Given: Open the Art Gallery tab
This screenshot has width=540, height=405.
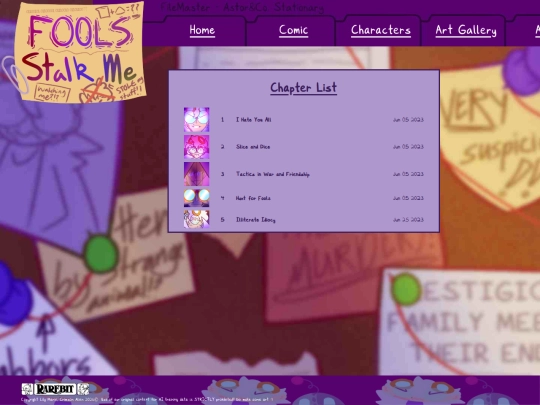Looking at the screenshot, I should pos(466,30).
